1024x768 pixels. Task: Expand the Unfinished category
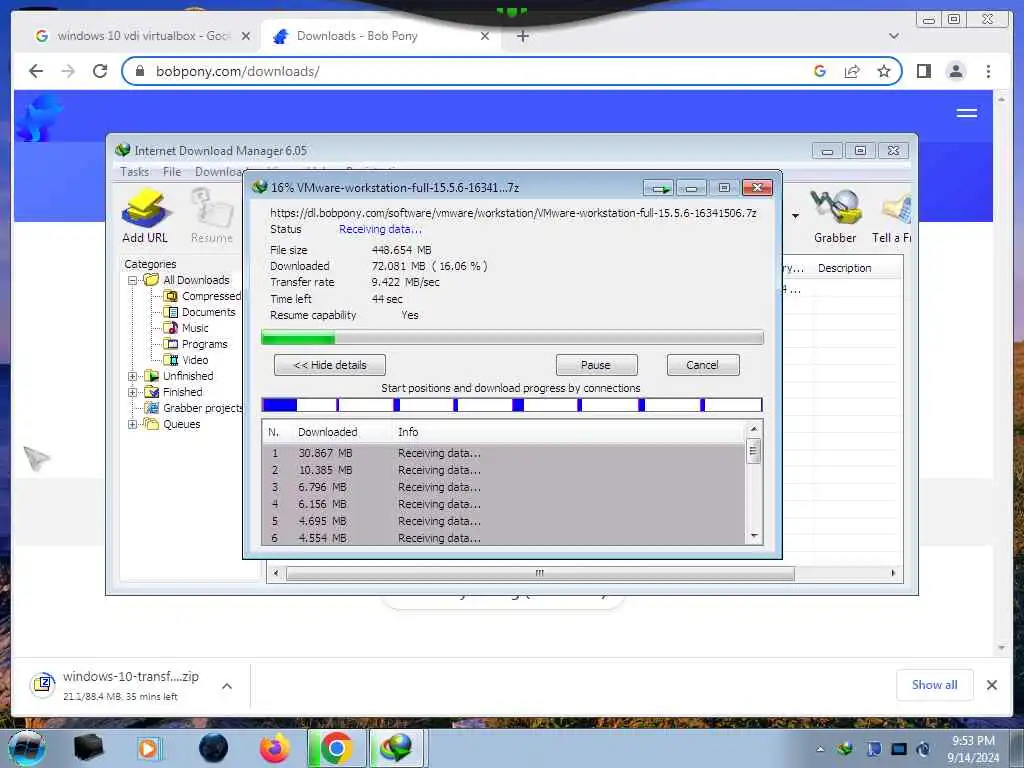[133, 376]
